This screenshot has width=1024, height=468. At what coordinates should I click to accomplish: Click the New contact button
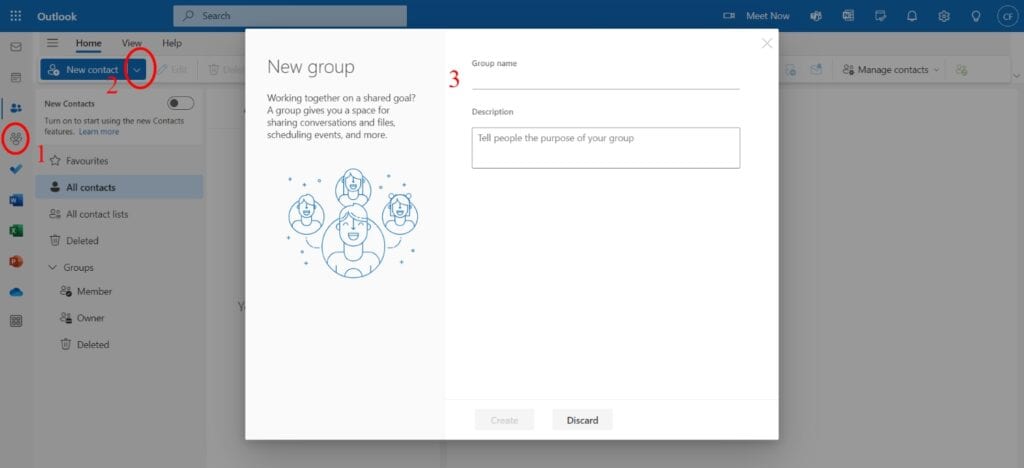pyautogui.click(x=84, y=70)
